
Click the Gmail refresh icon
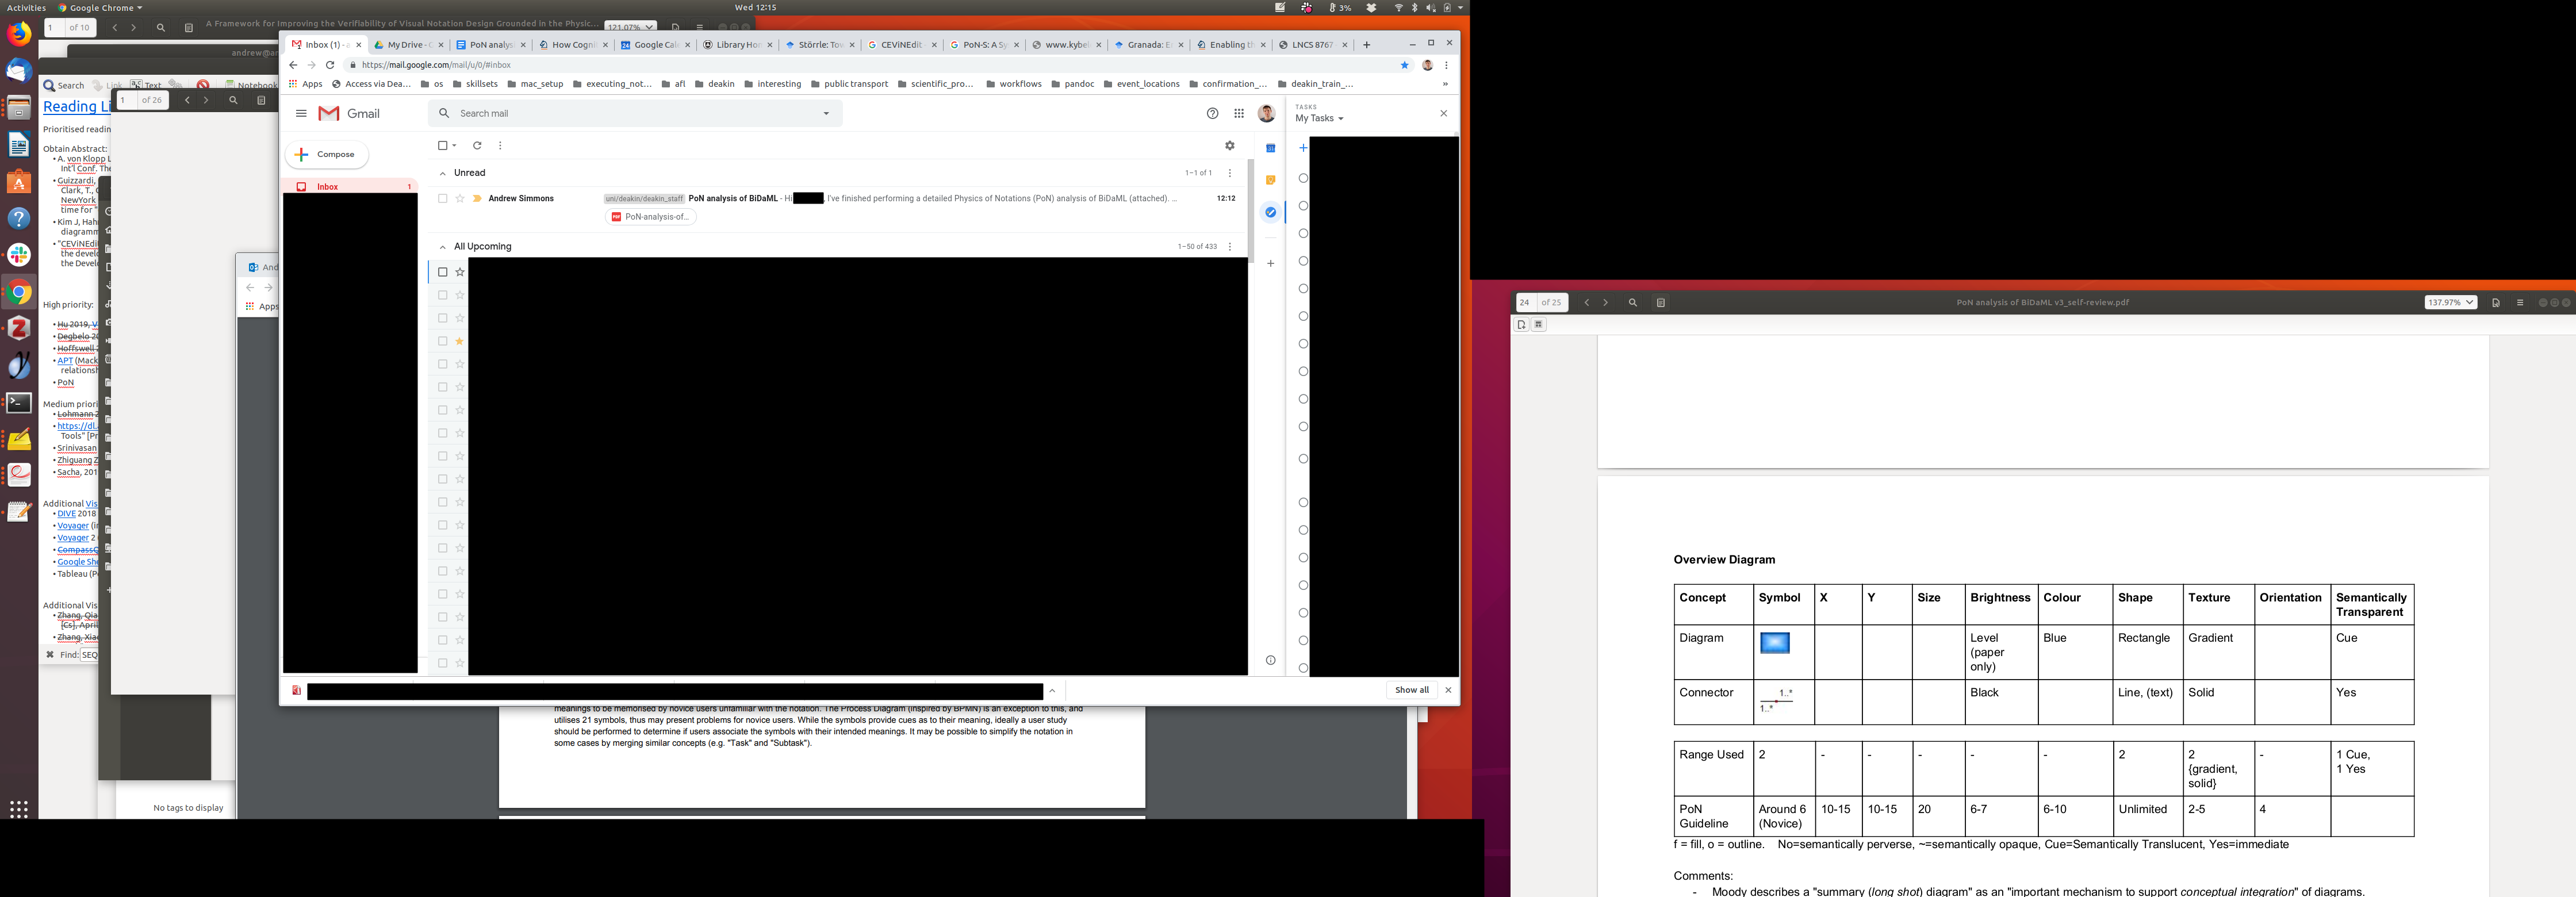[x=477, y=146]
